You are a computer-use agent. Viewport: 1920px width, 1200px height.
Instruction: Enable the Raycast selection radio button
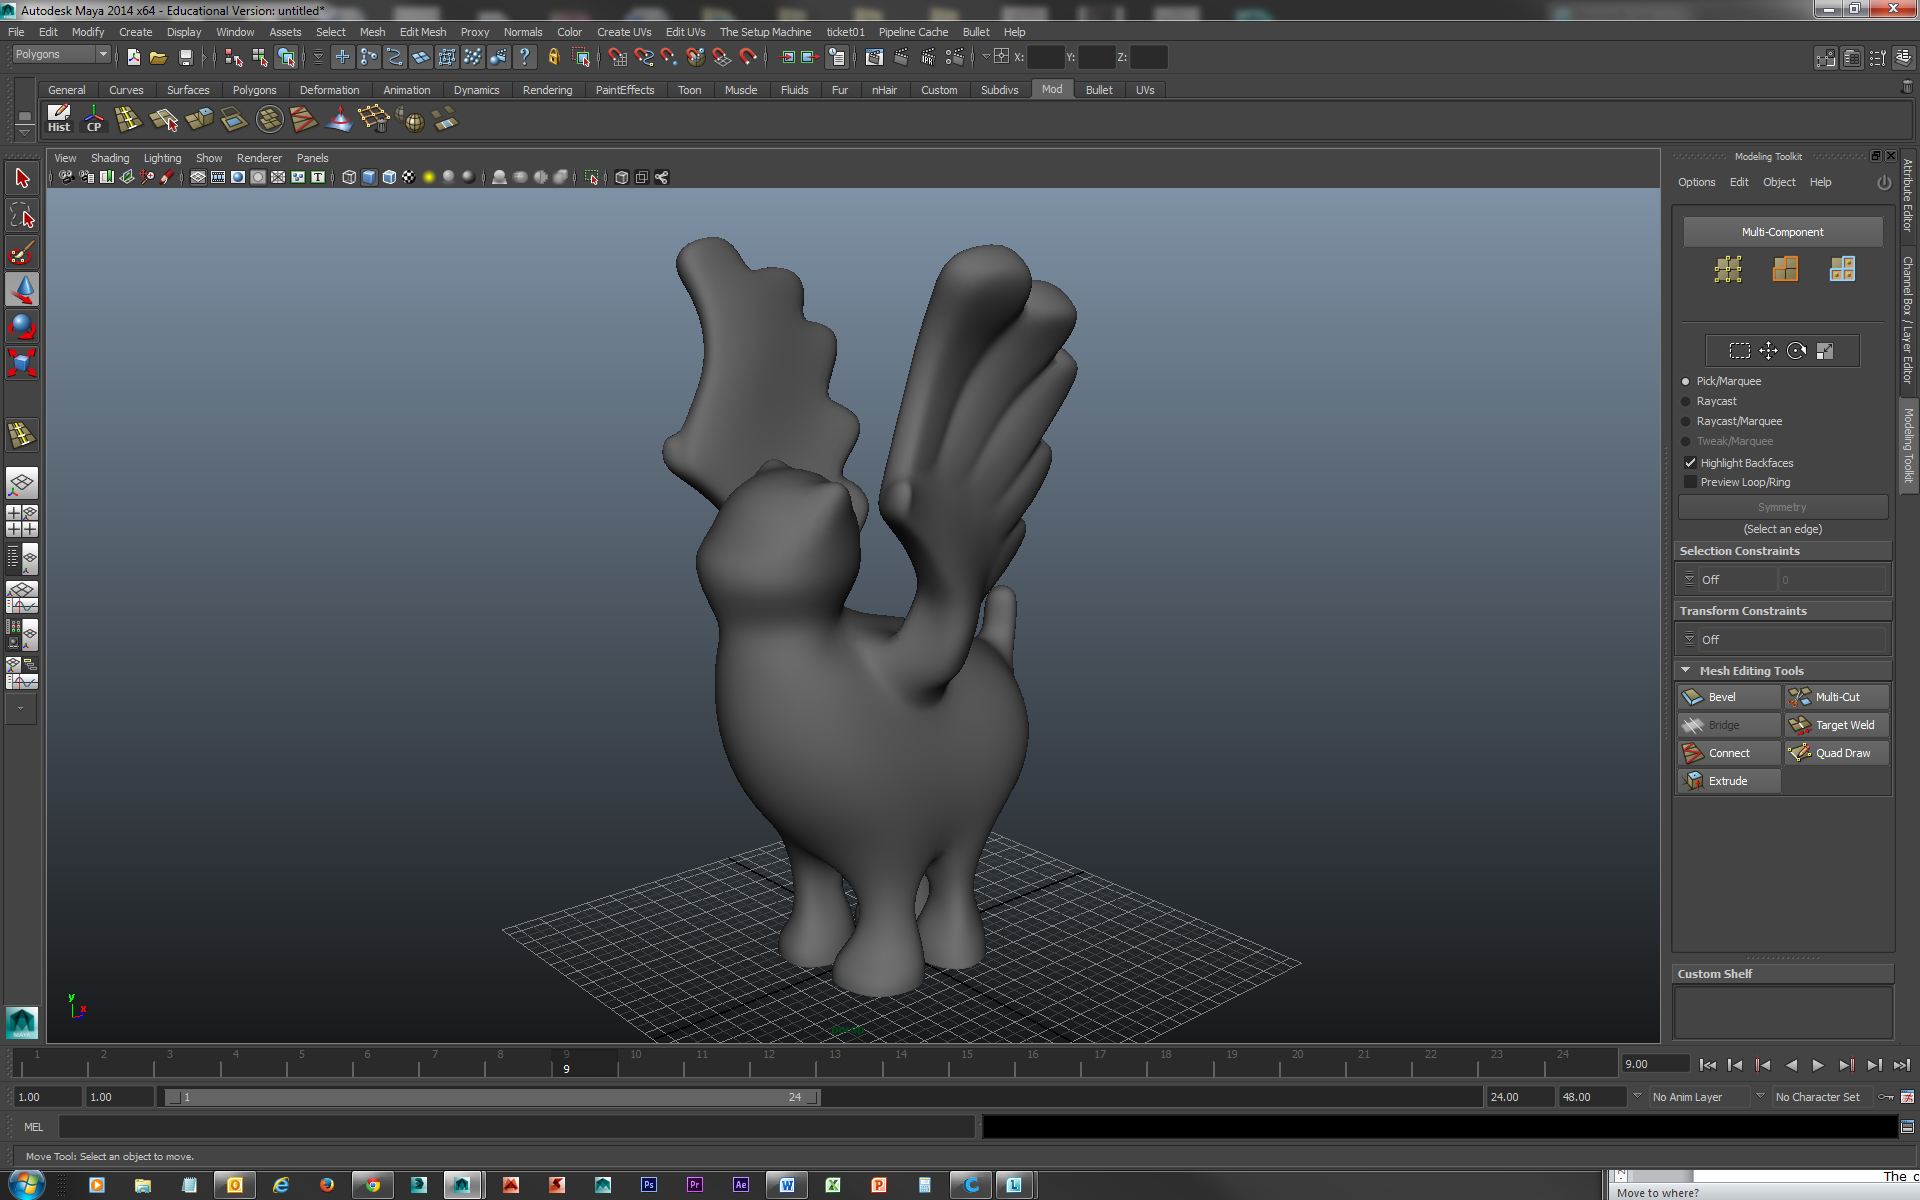1686,401
